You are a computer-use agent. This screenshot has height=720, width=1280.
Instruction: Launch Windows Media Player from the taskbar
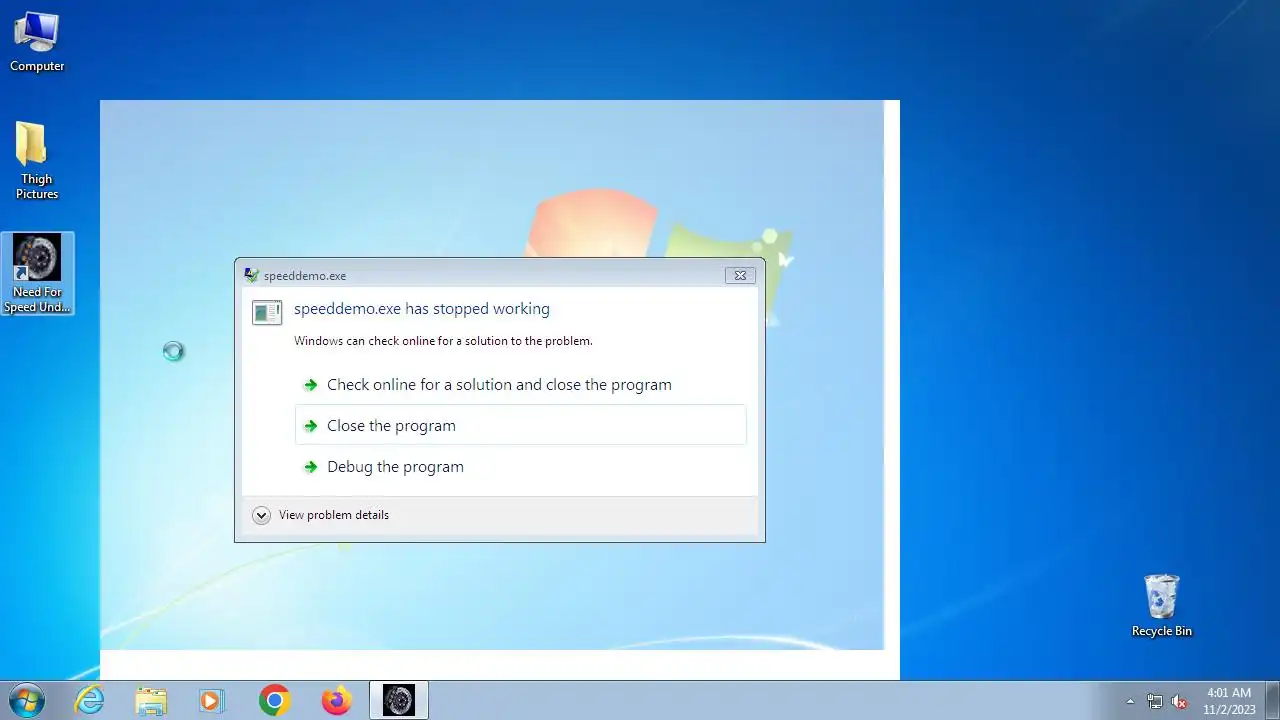(x=212, y=700)
